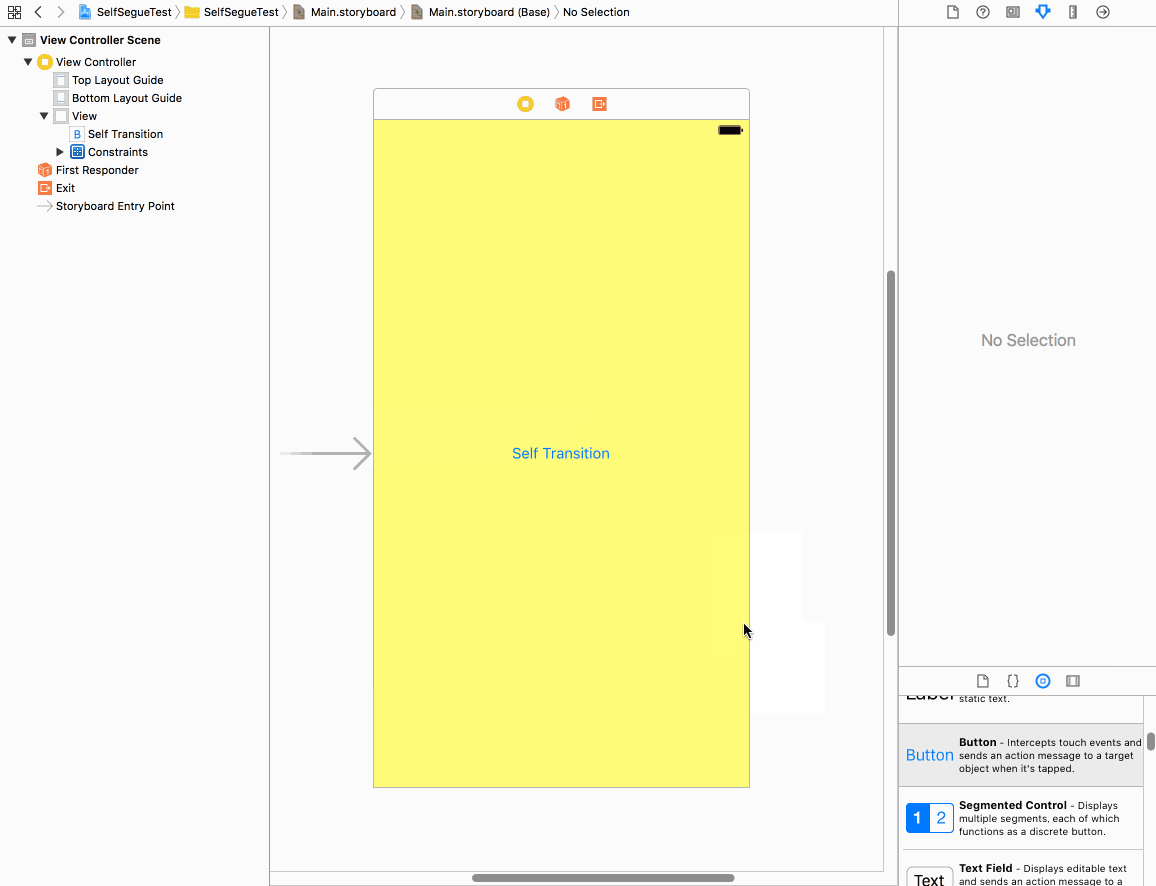Collapse the View Controller Scene group

11,40
